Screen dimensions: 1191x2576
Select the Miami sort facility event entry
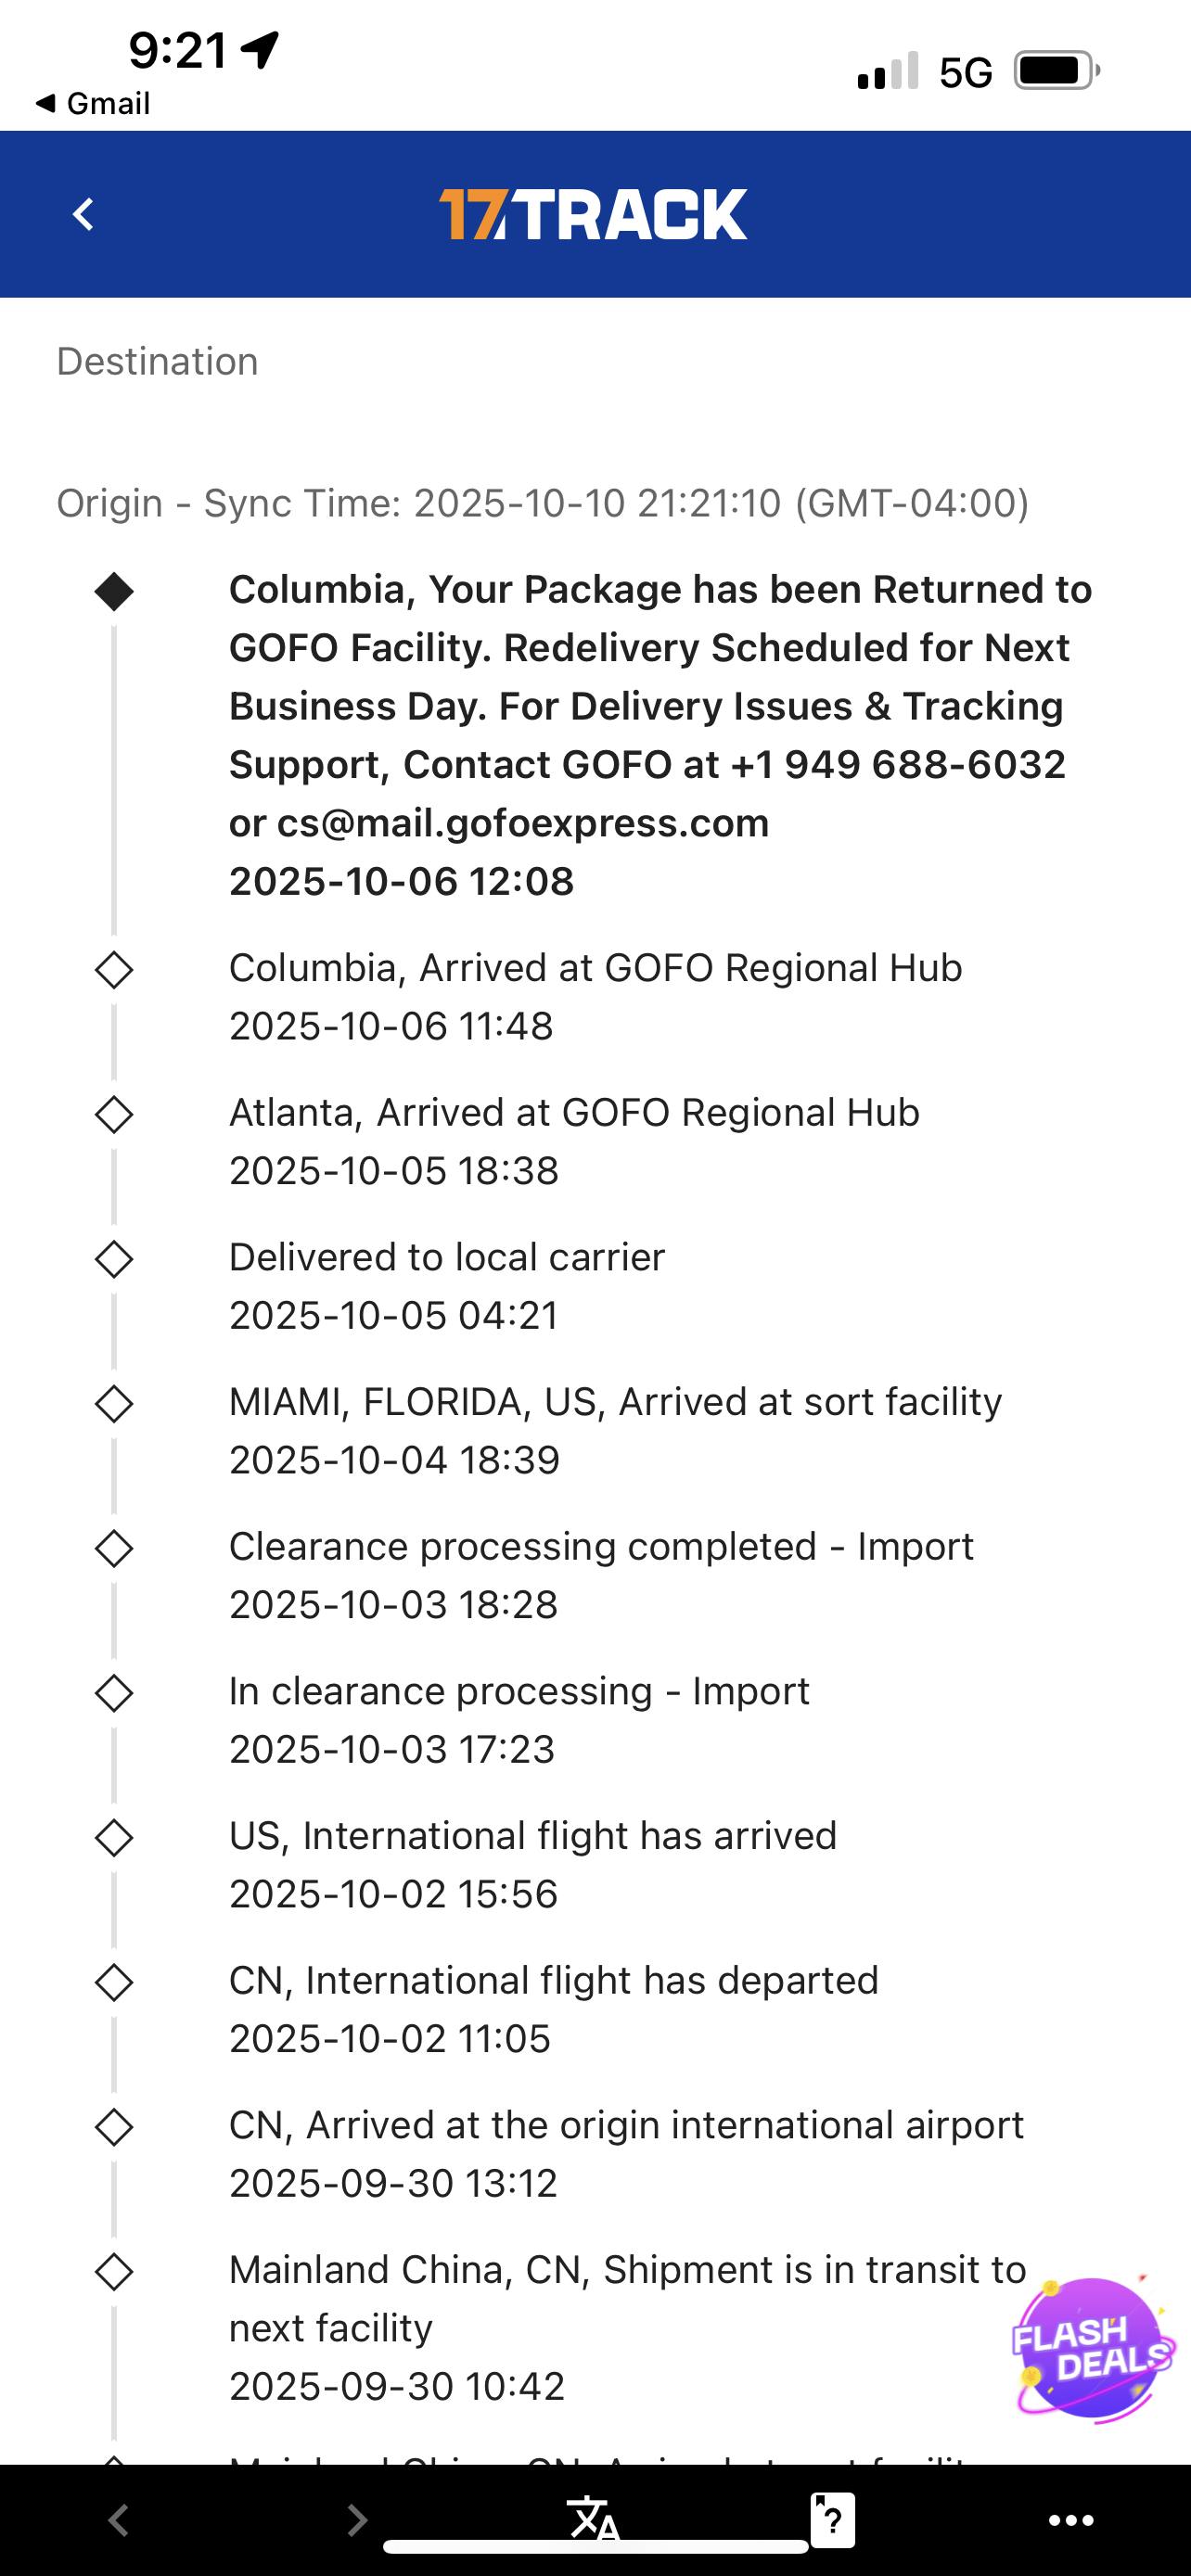click(614, 1430)
